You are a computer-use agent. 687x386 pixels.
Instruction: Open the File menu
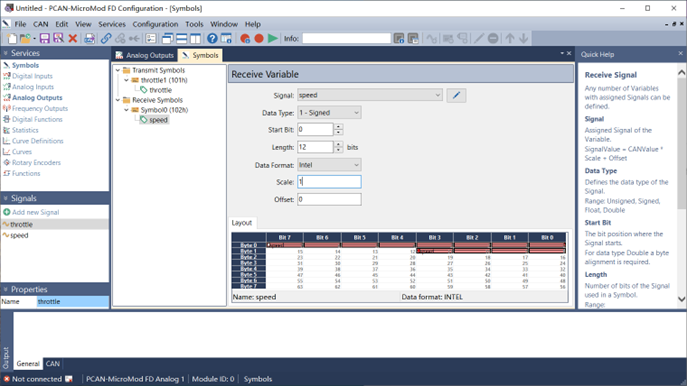(x=20, y=24)
